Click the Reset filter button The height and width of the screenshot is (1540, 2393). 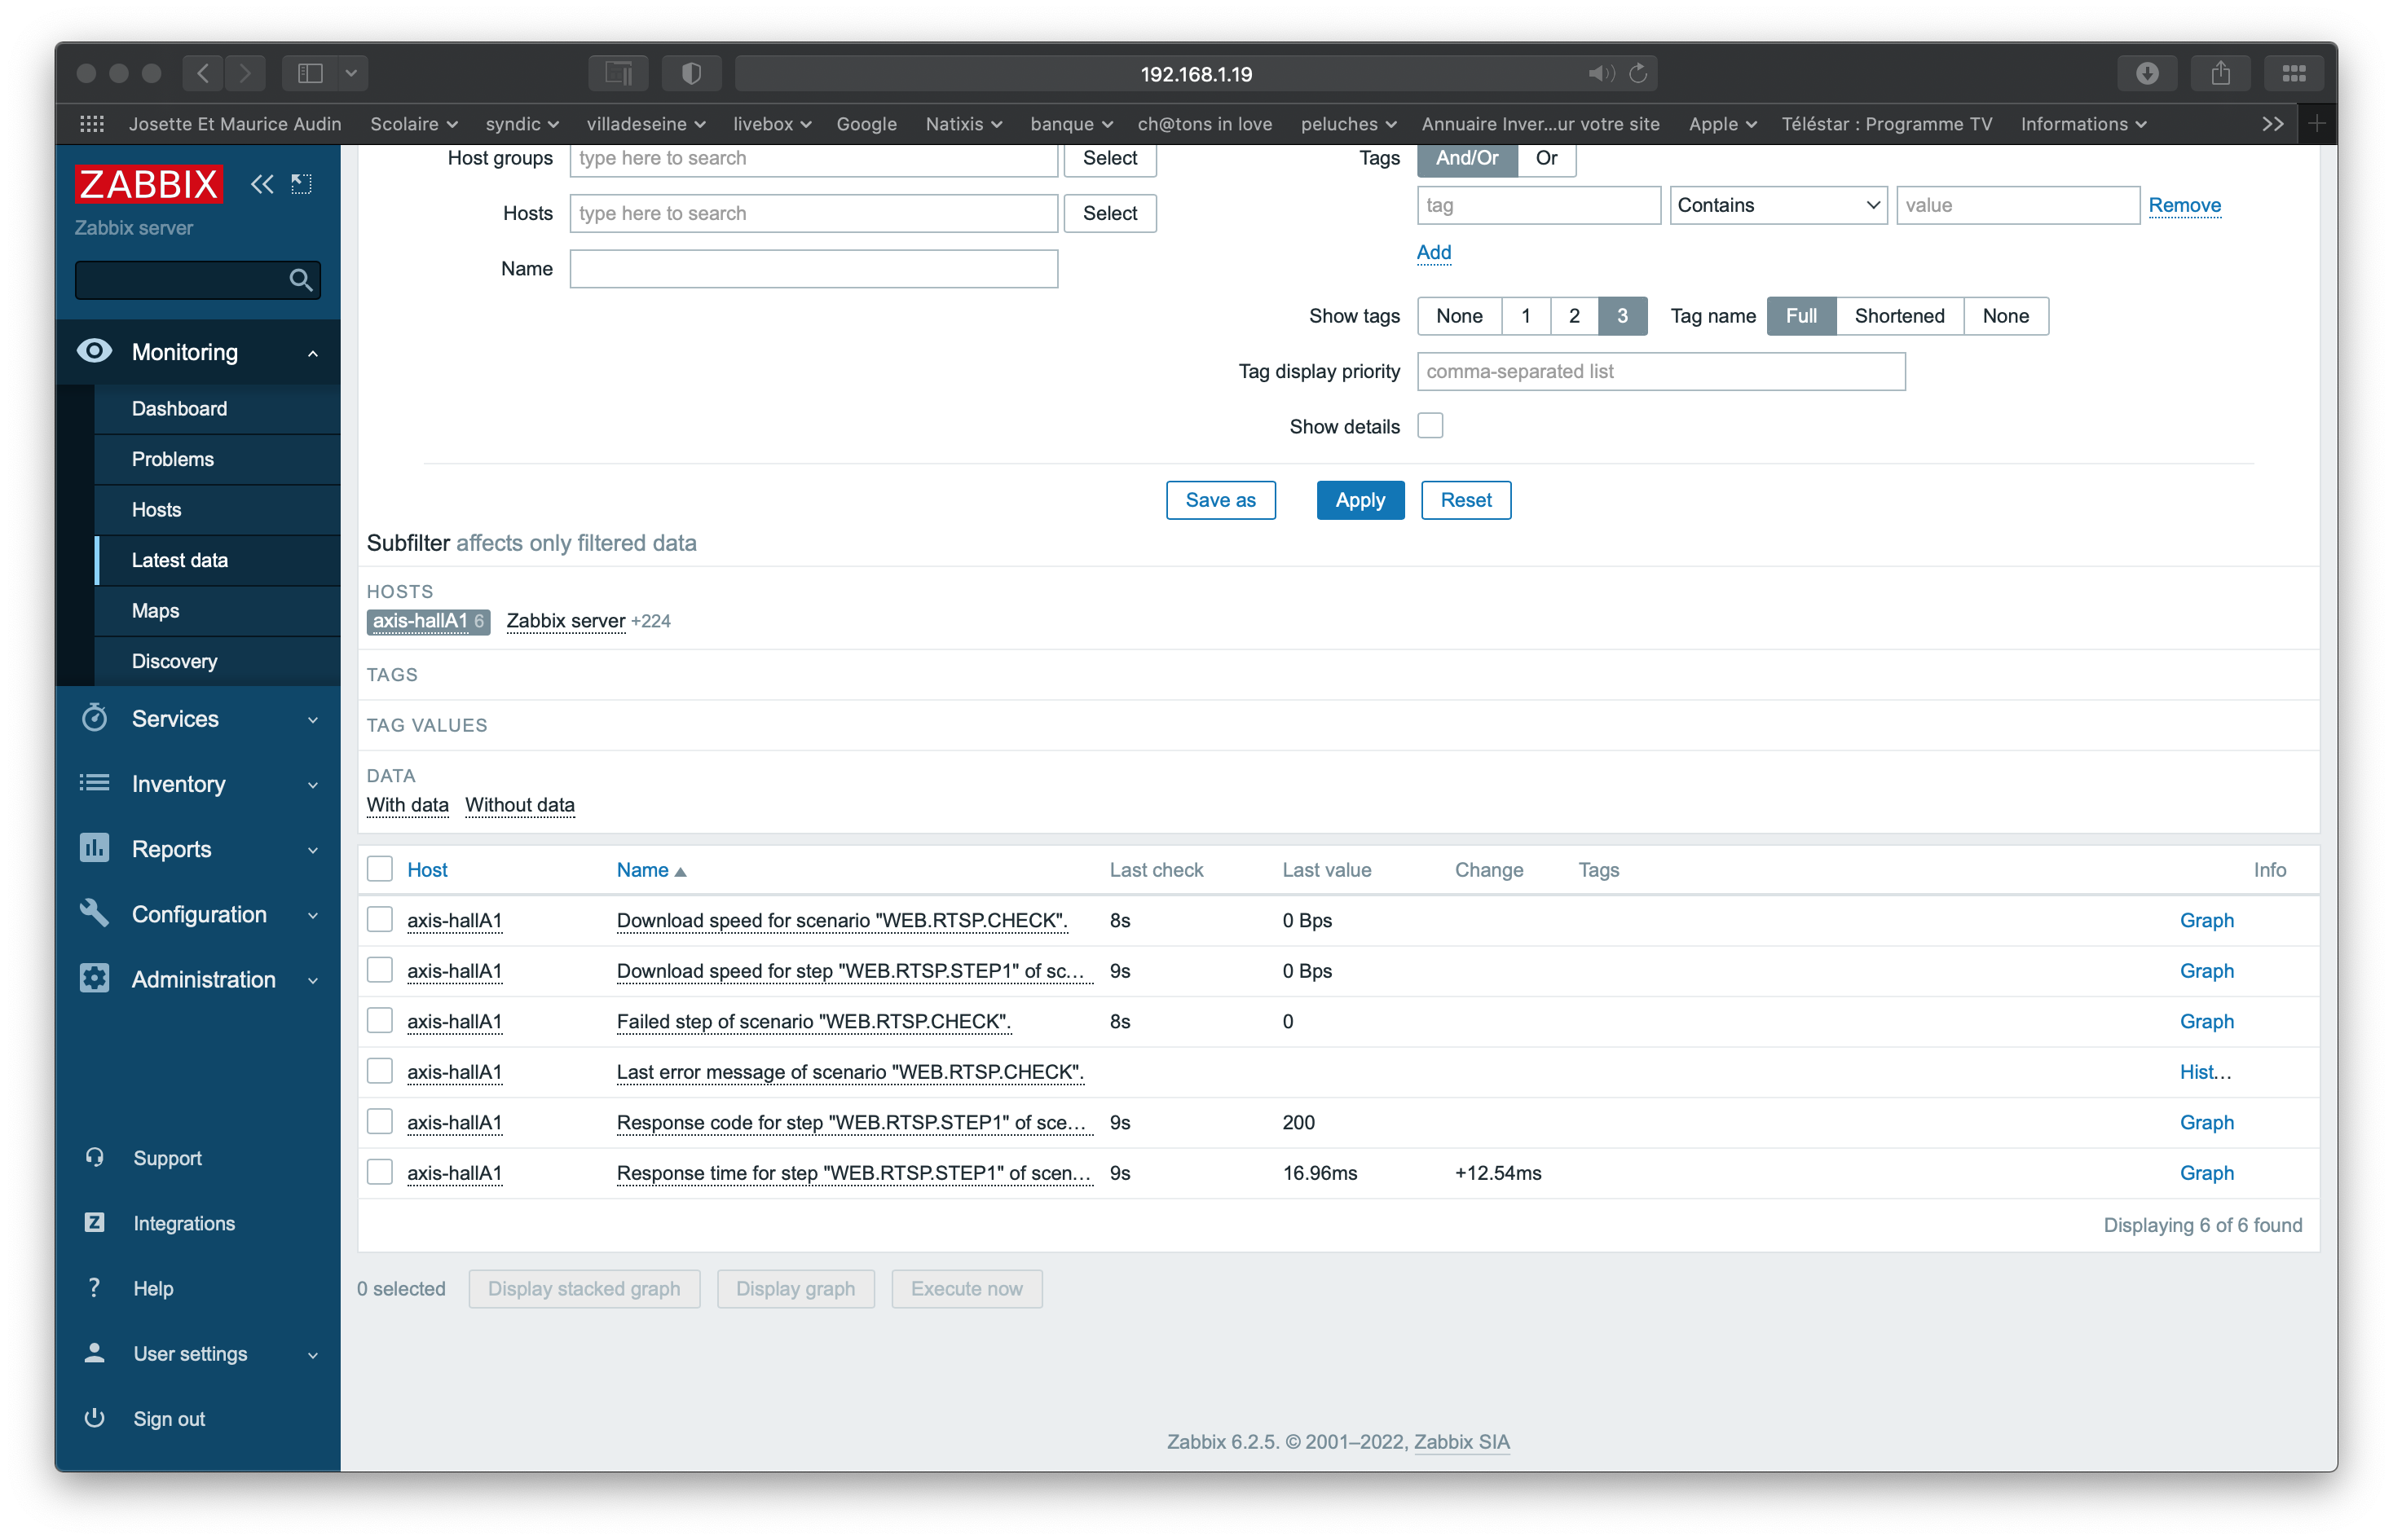point(1465,500)
